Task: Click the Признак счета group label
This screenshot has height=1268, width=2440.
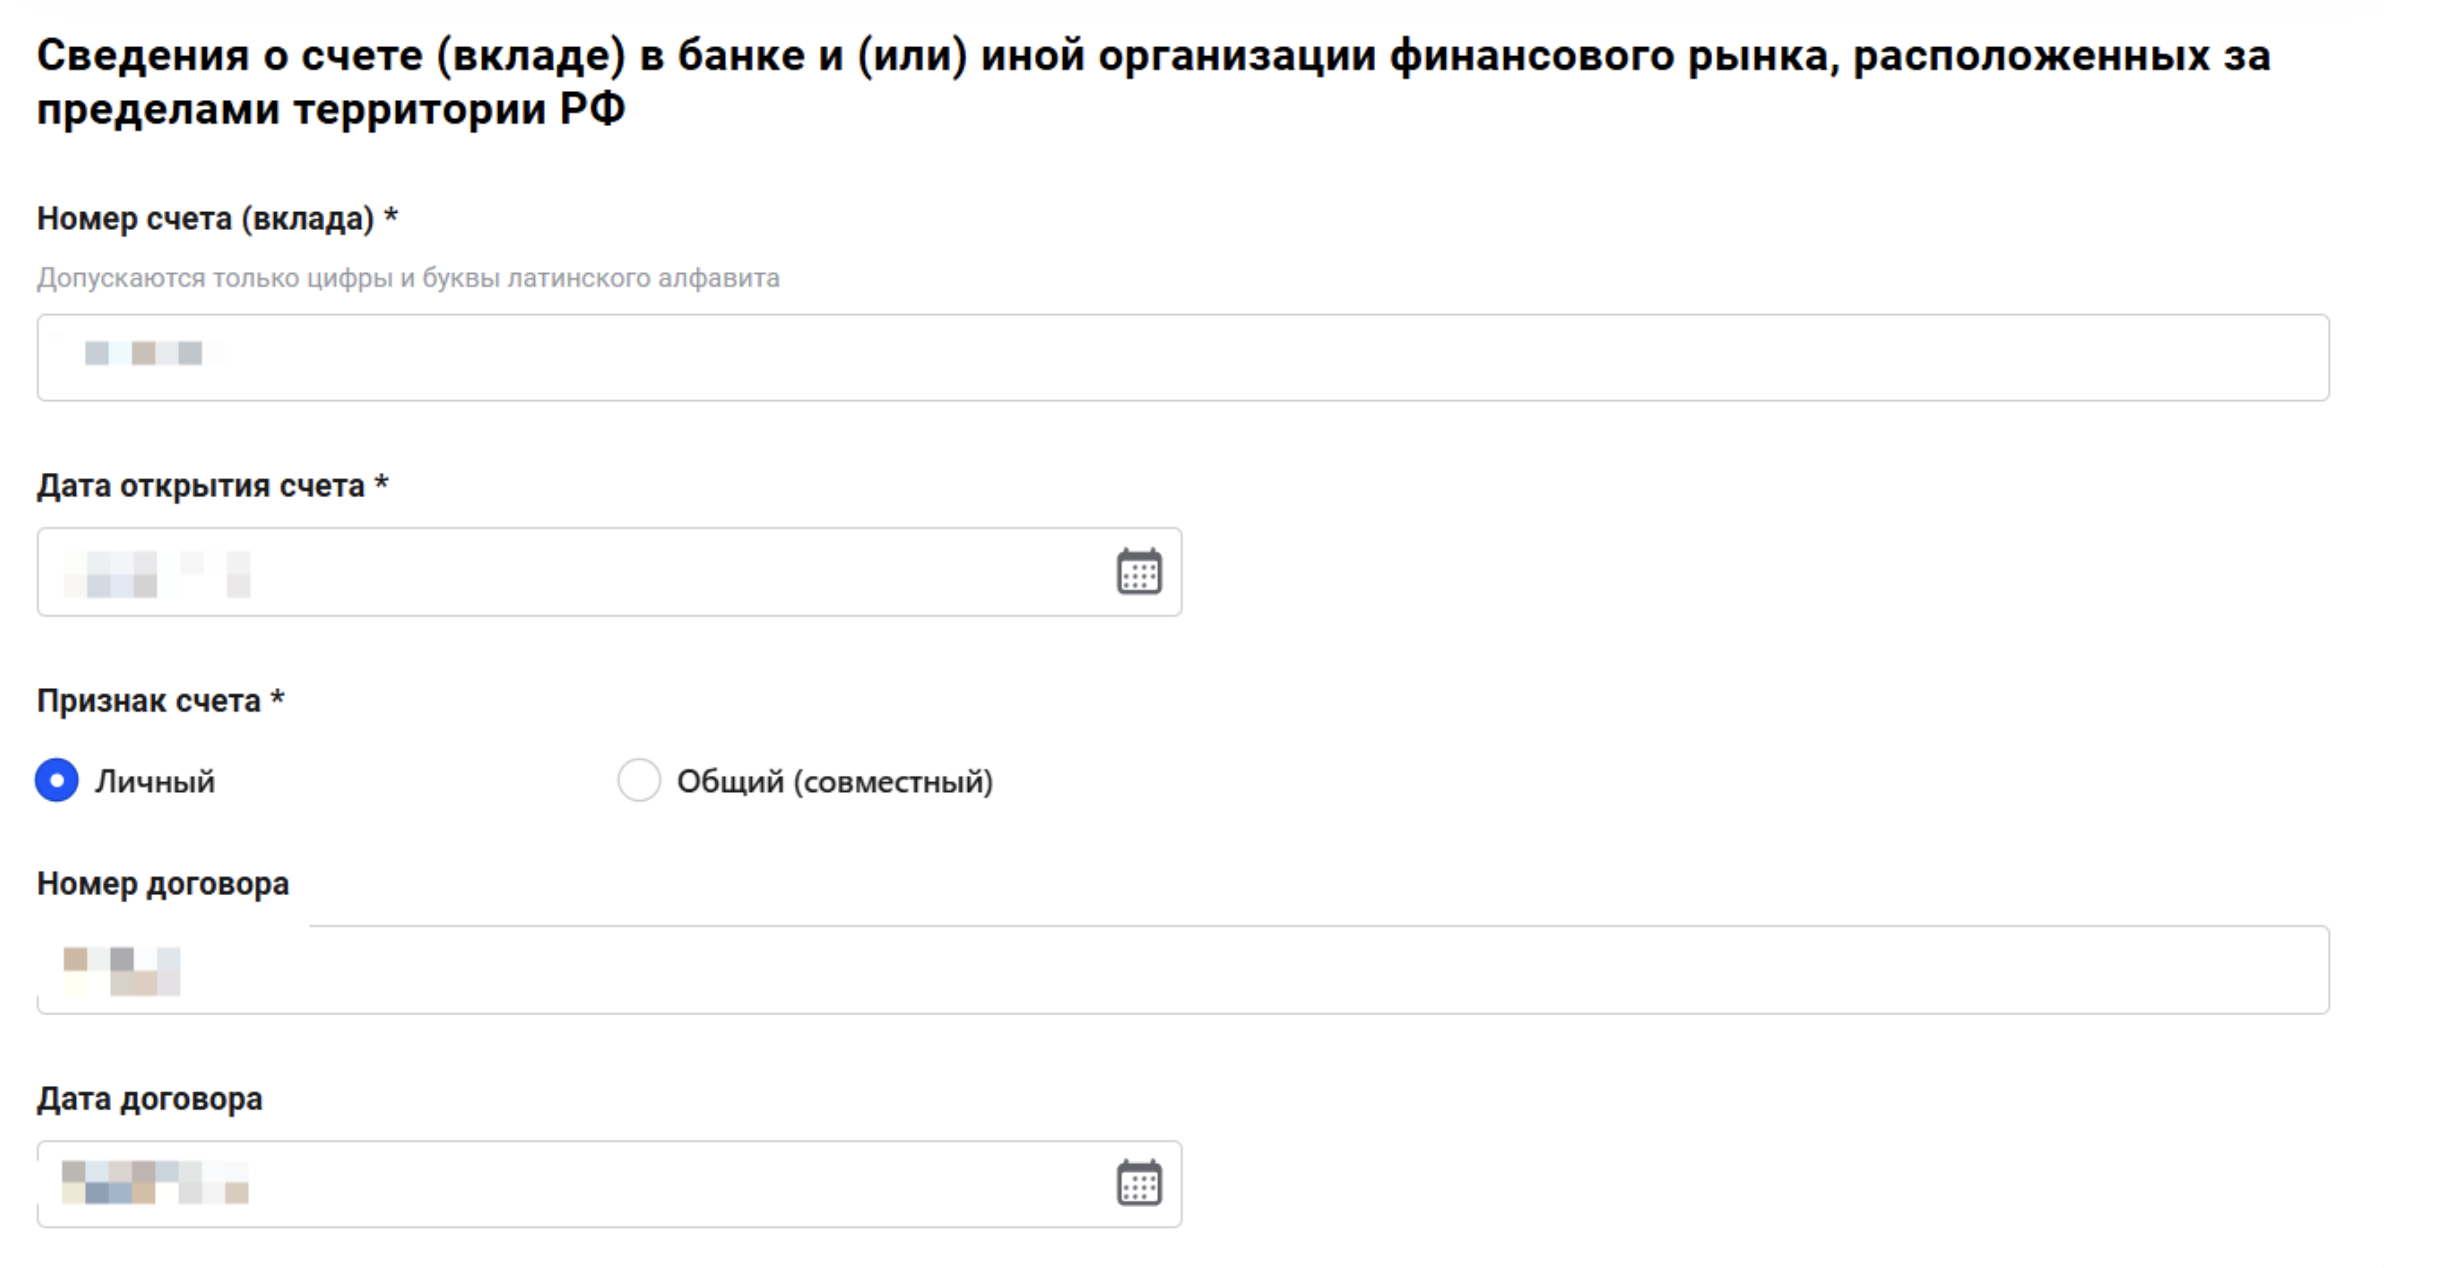Action: click(148, 701)
